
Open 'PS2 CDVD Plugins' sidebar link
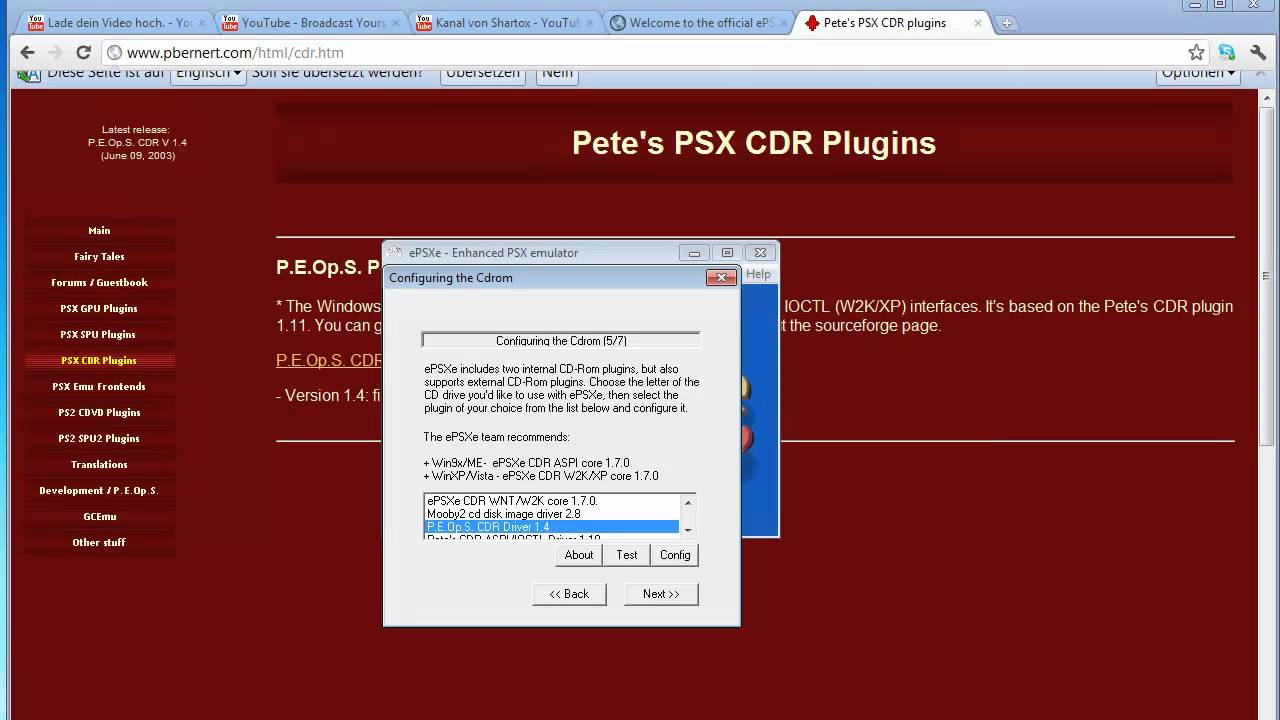(99, 413)
